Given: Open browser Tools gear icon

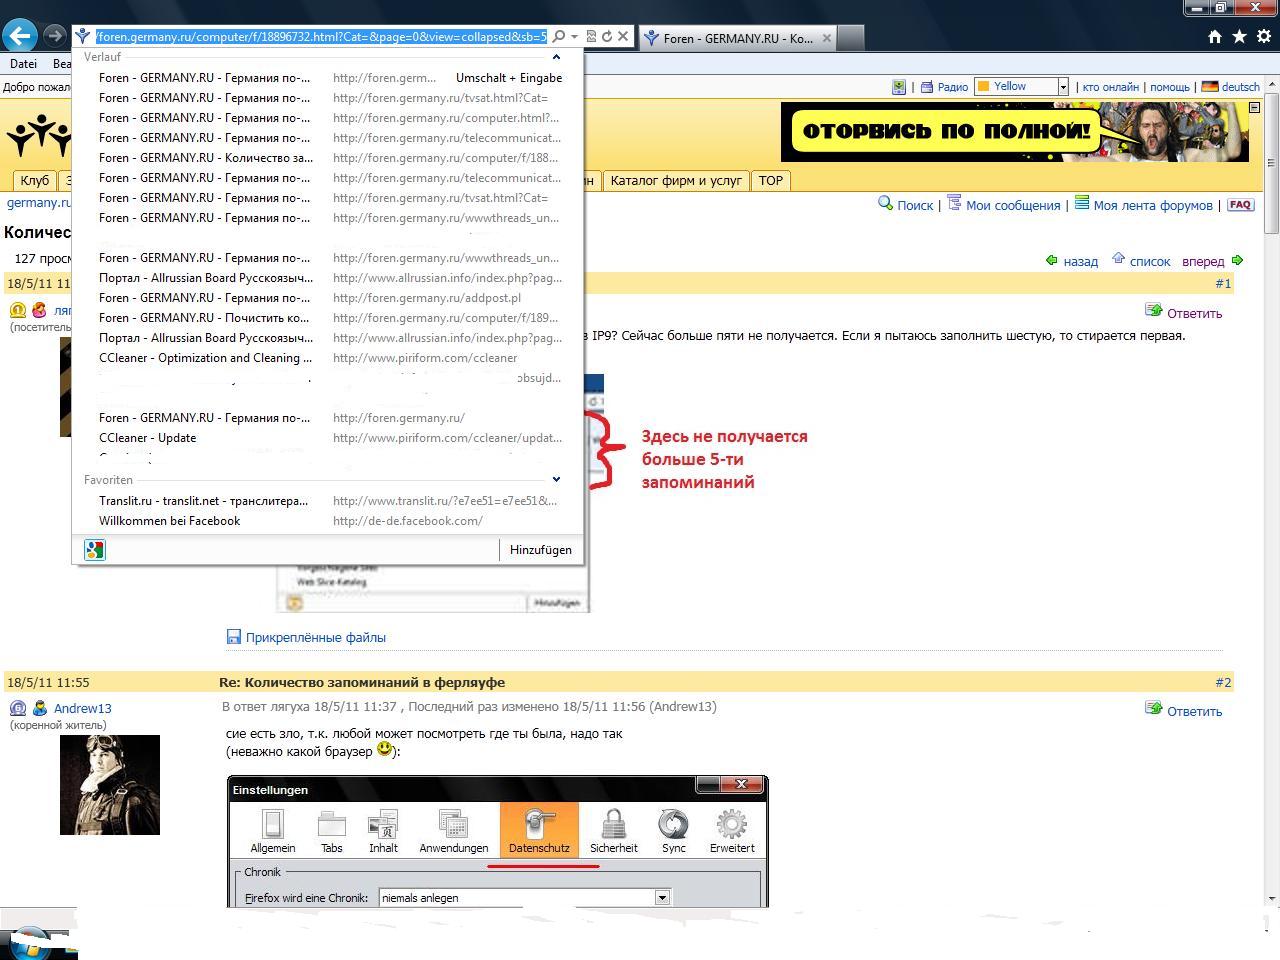Looking at the screenshot, I should click(x=1263, y=37).
